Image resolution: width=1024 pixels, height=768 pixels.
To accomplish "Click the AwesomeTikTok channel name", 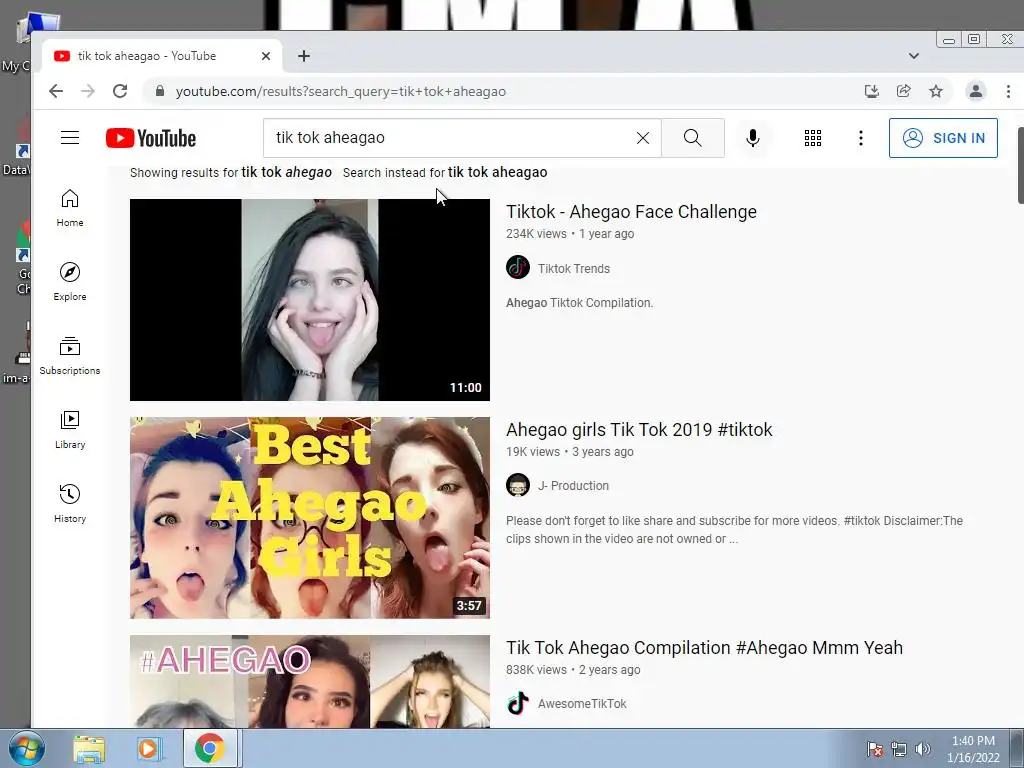I will click(582, 703).
